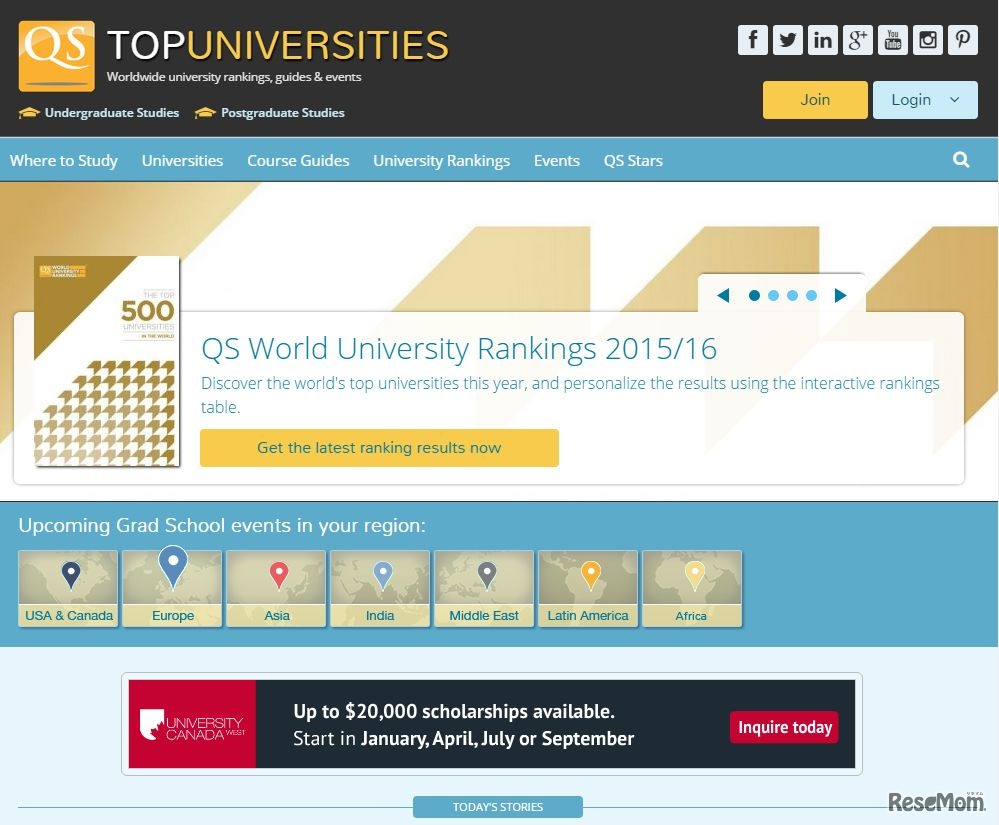Open the Events menu
Viewport: 999px width, 825px height.
[x=557, y=161]
